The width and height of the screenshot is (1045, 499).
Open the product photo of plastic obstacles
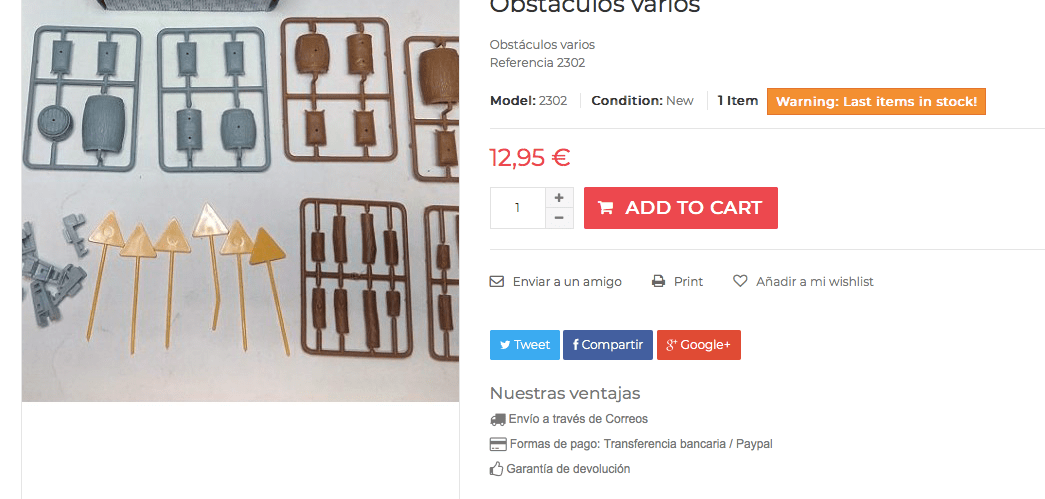click(241, 200)
